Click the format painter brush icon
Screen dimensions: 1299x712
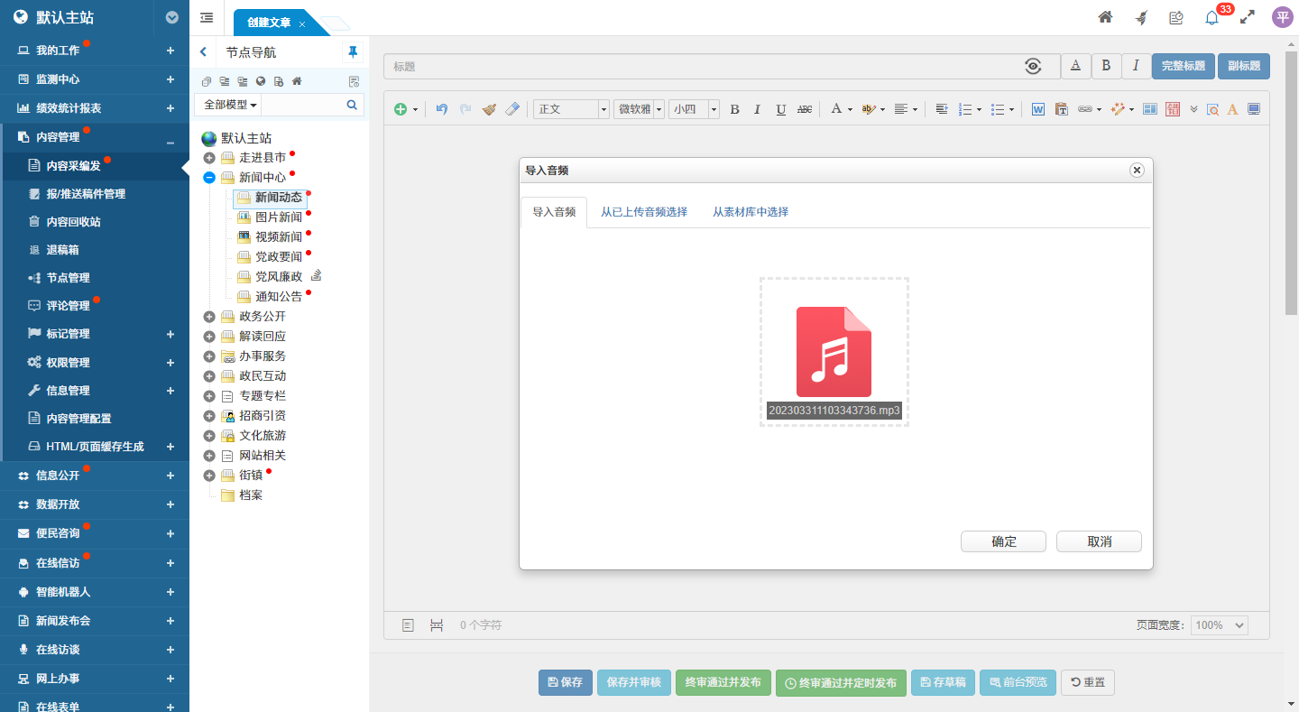tap(489, 109)
